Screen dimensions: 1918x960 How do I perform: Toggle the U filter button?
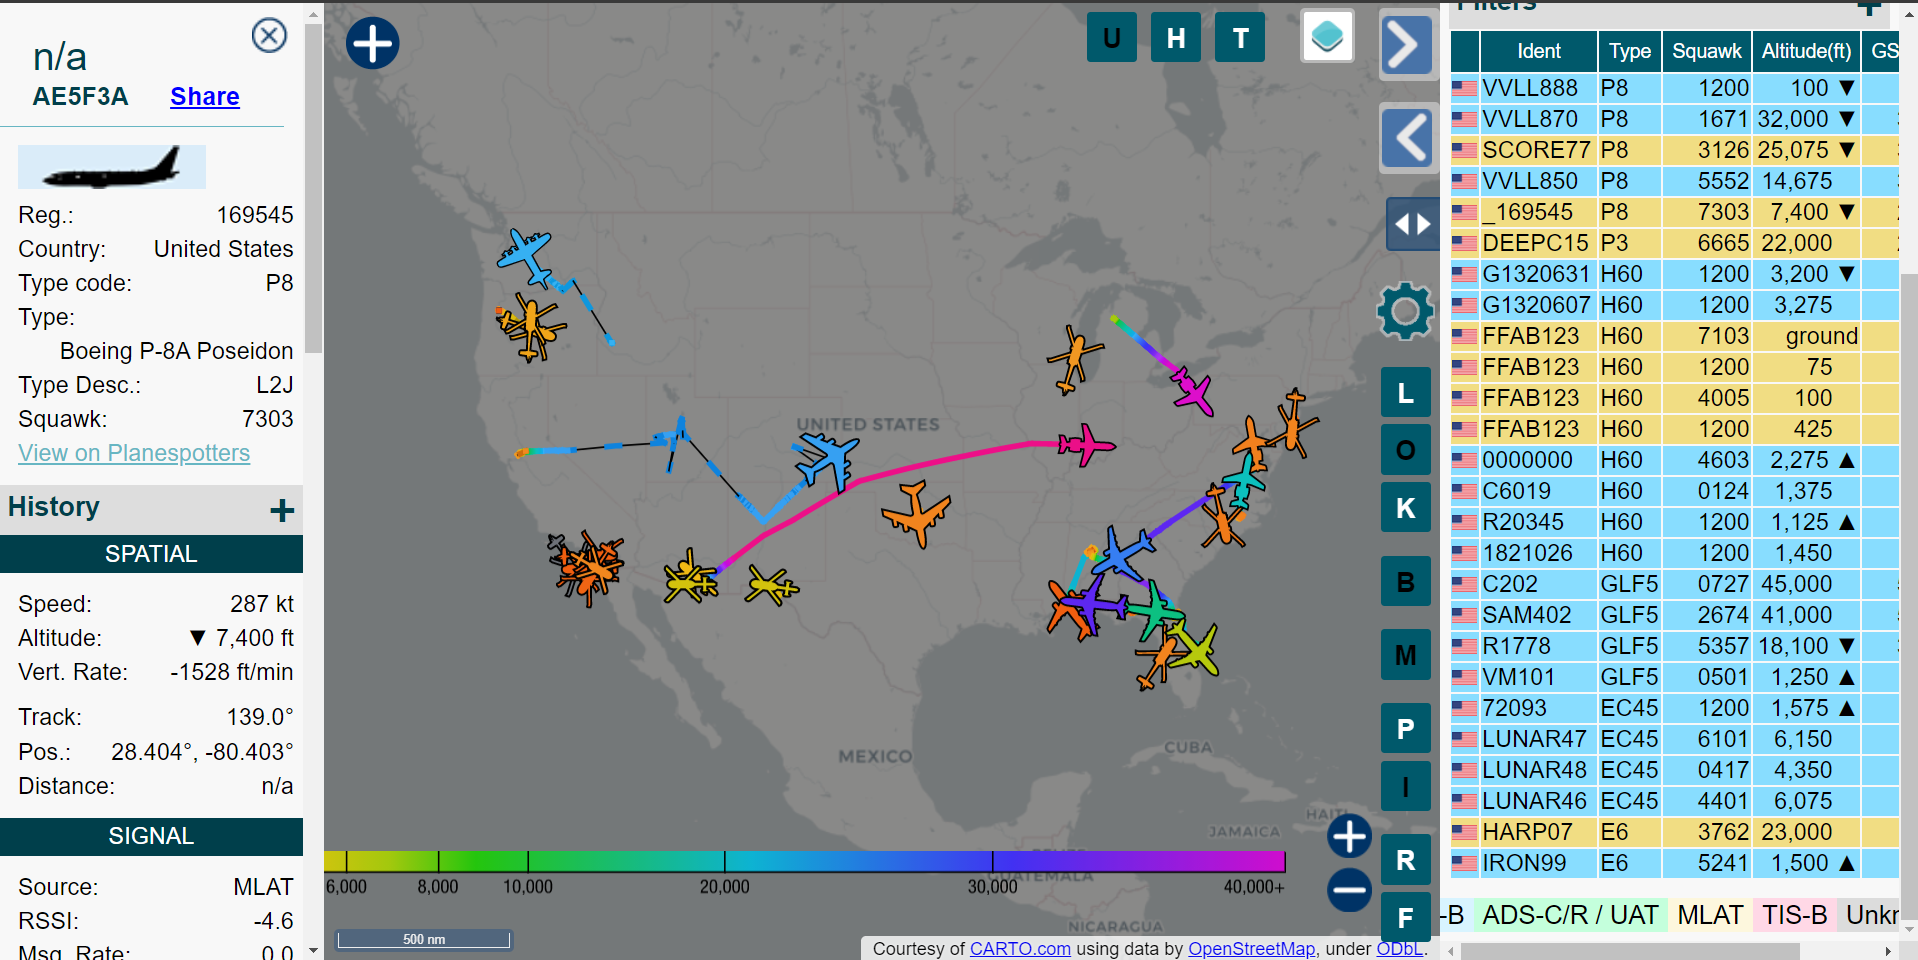coord(1111,38)
